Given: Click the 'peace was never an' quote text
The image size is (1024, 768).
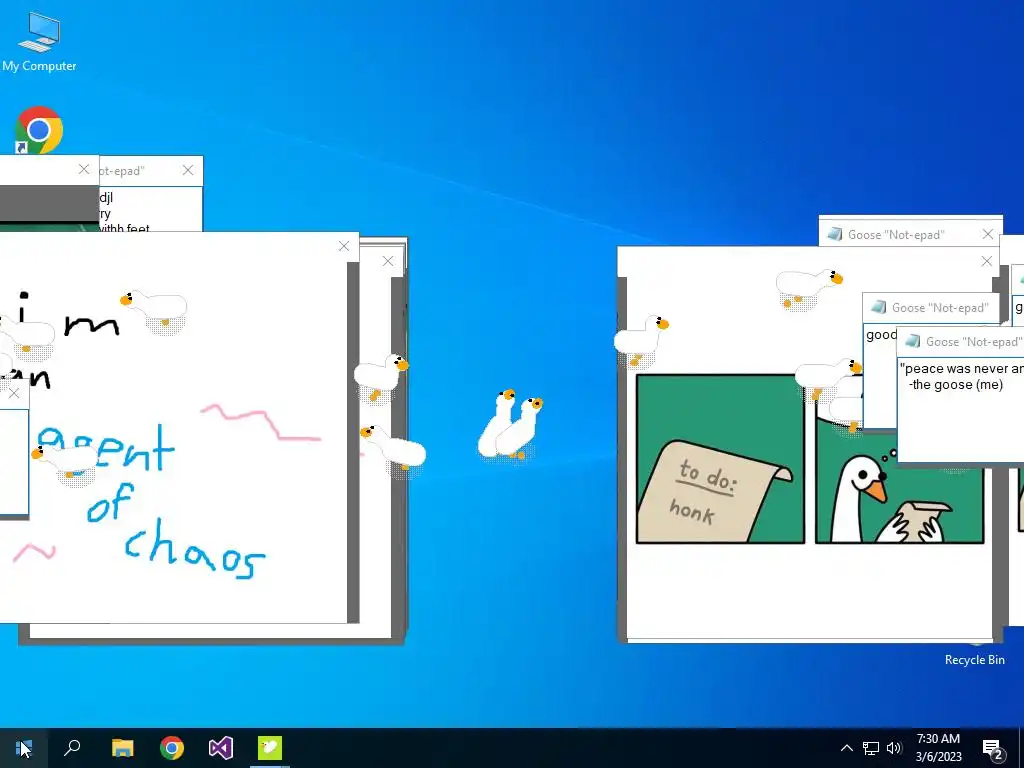Looking at the screenshot, I should (x=961, y=368).
